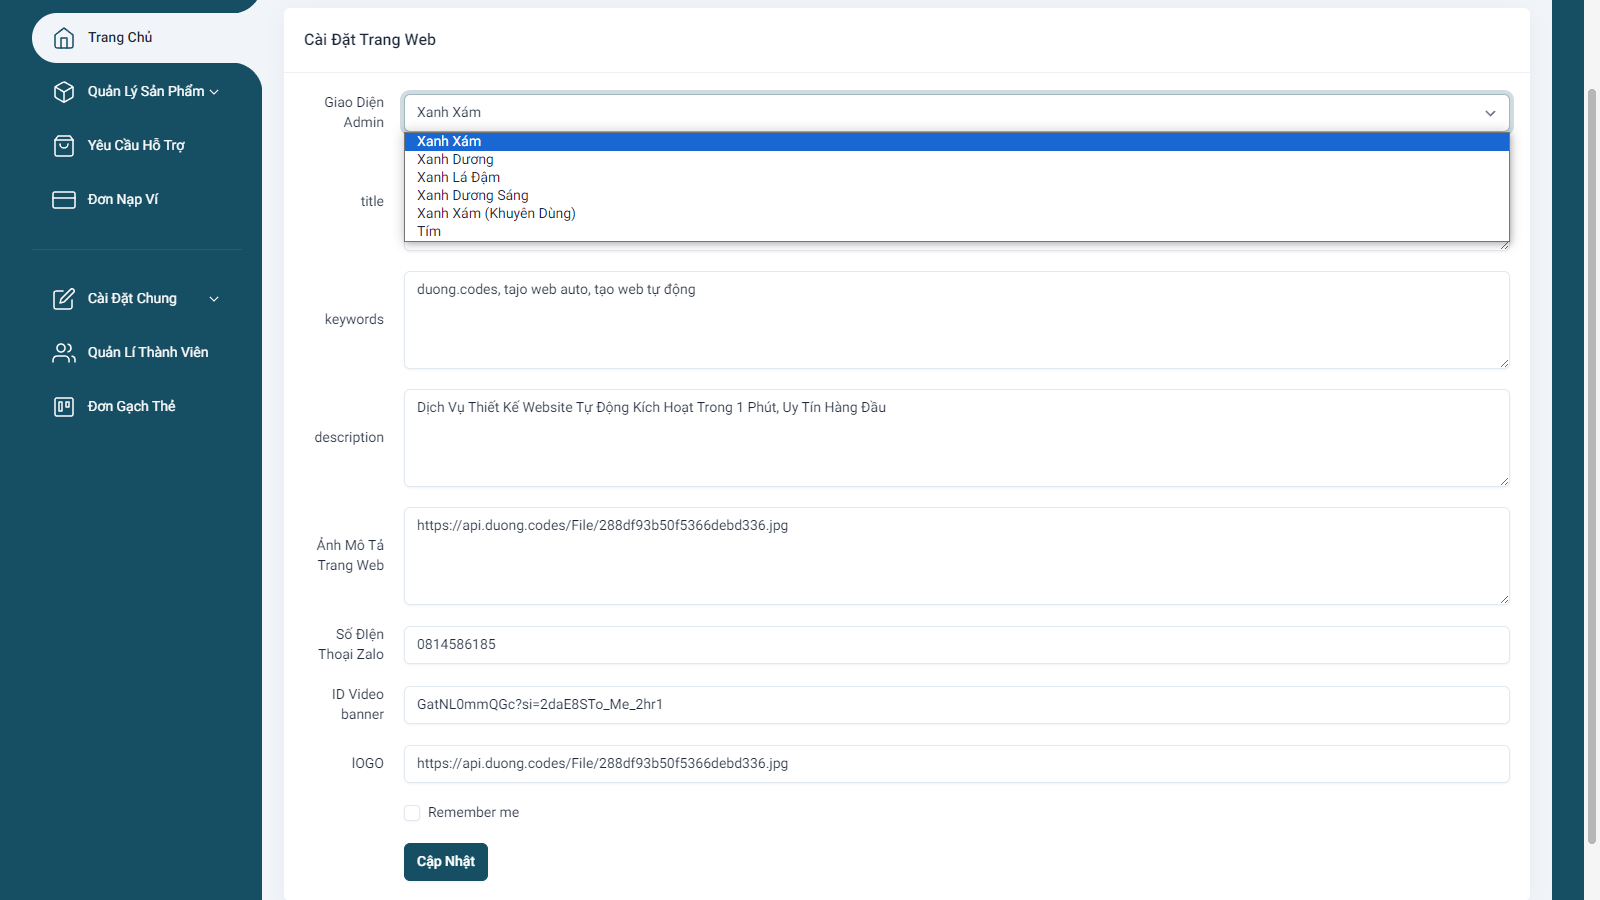Viewport: 1600px width, 900px height.
Task: Focus the Số Điện Thoại Zalo field
Action: coord(956,645)
